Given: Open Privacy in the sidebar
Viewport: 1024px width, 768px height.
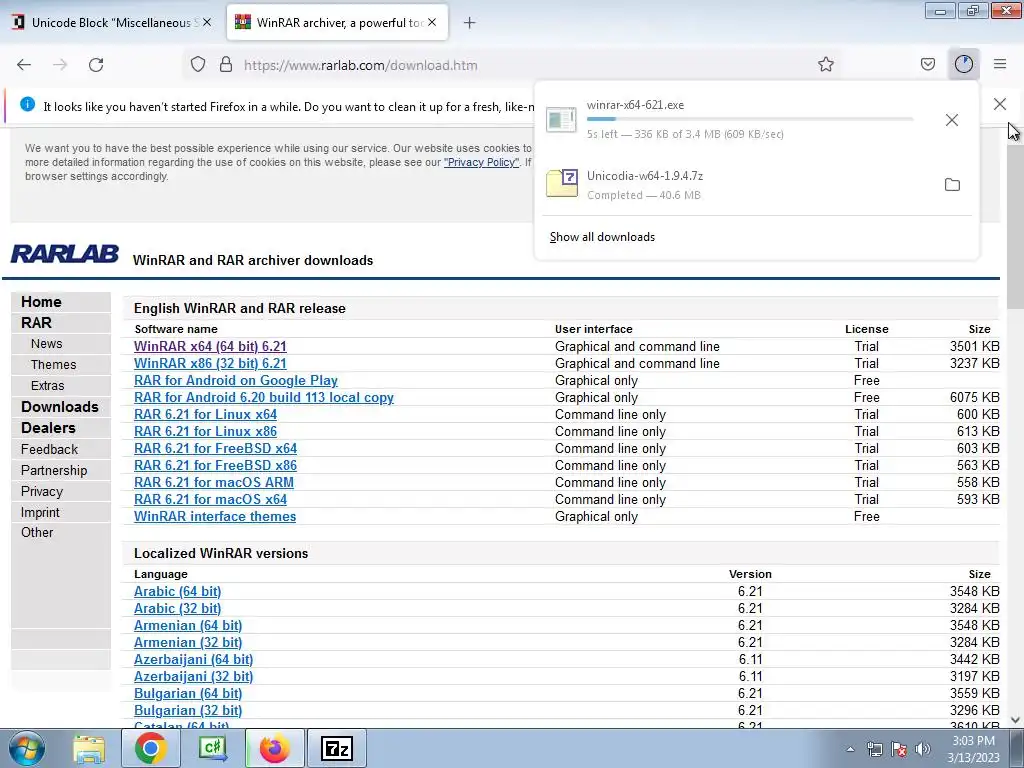Looking at the screenshot, I should pos(42,491).
